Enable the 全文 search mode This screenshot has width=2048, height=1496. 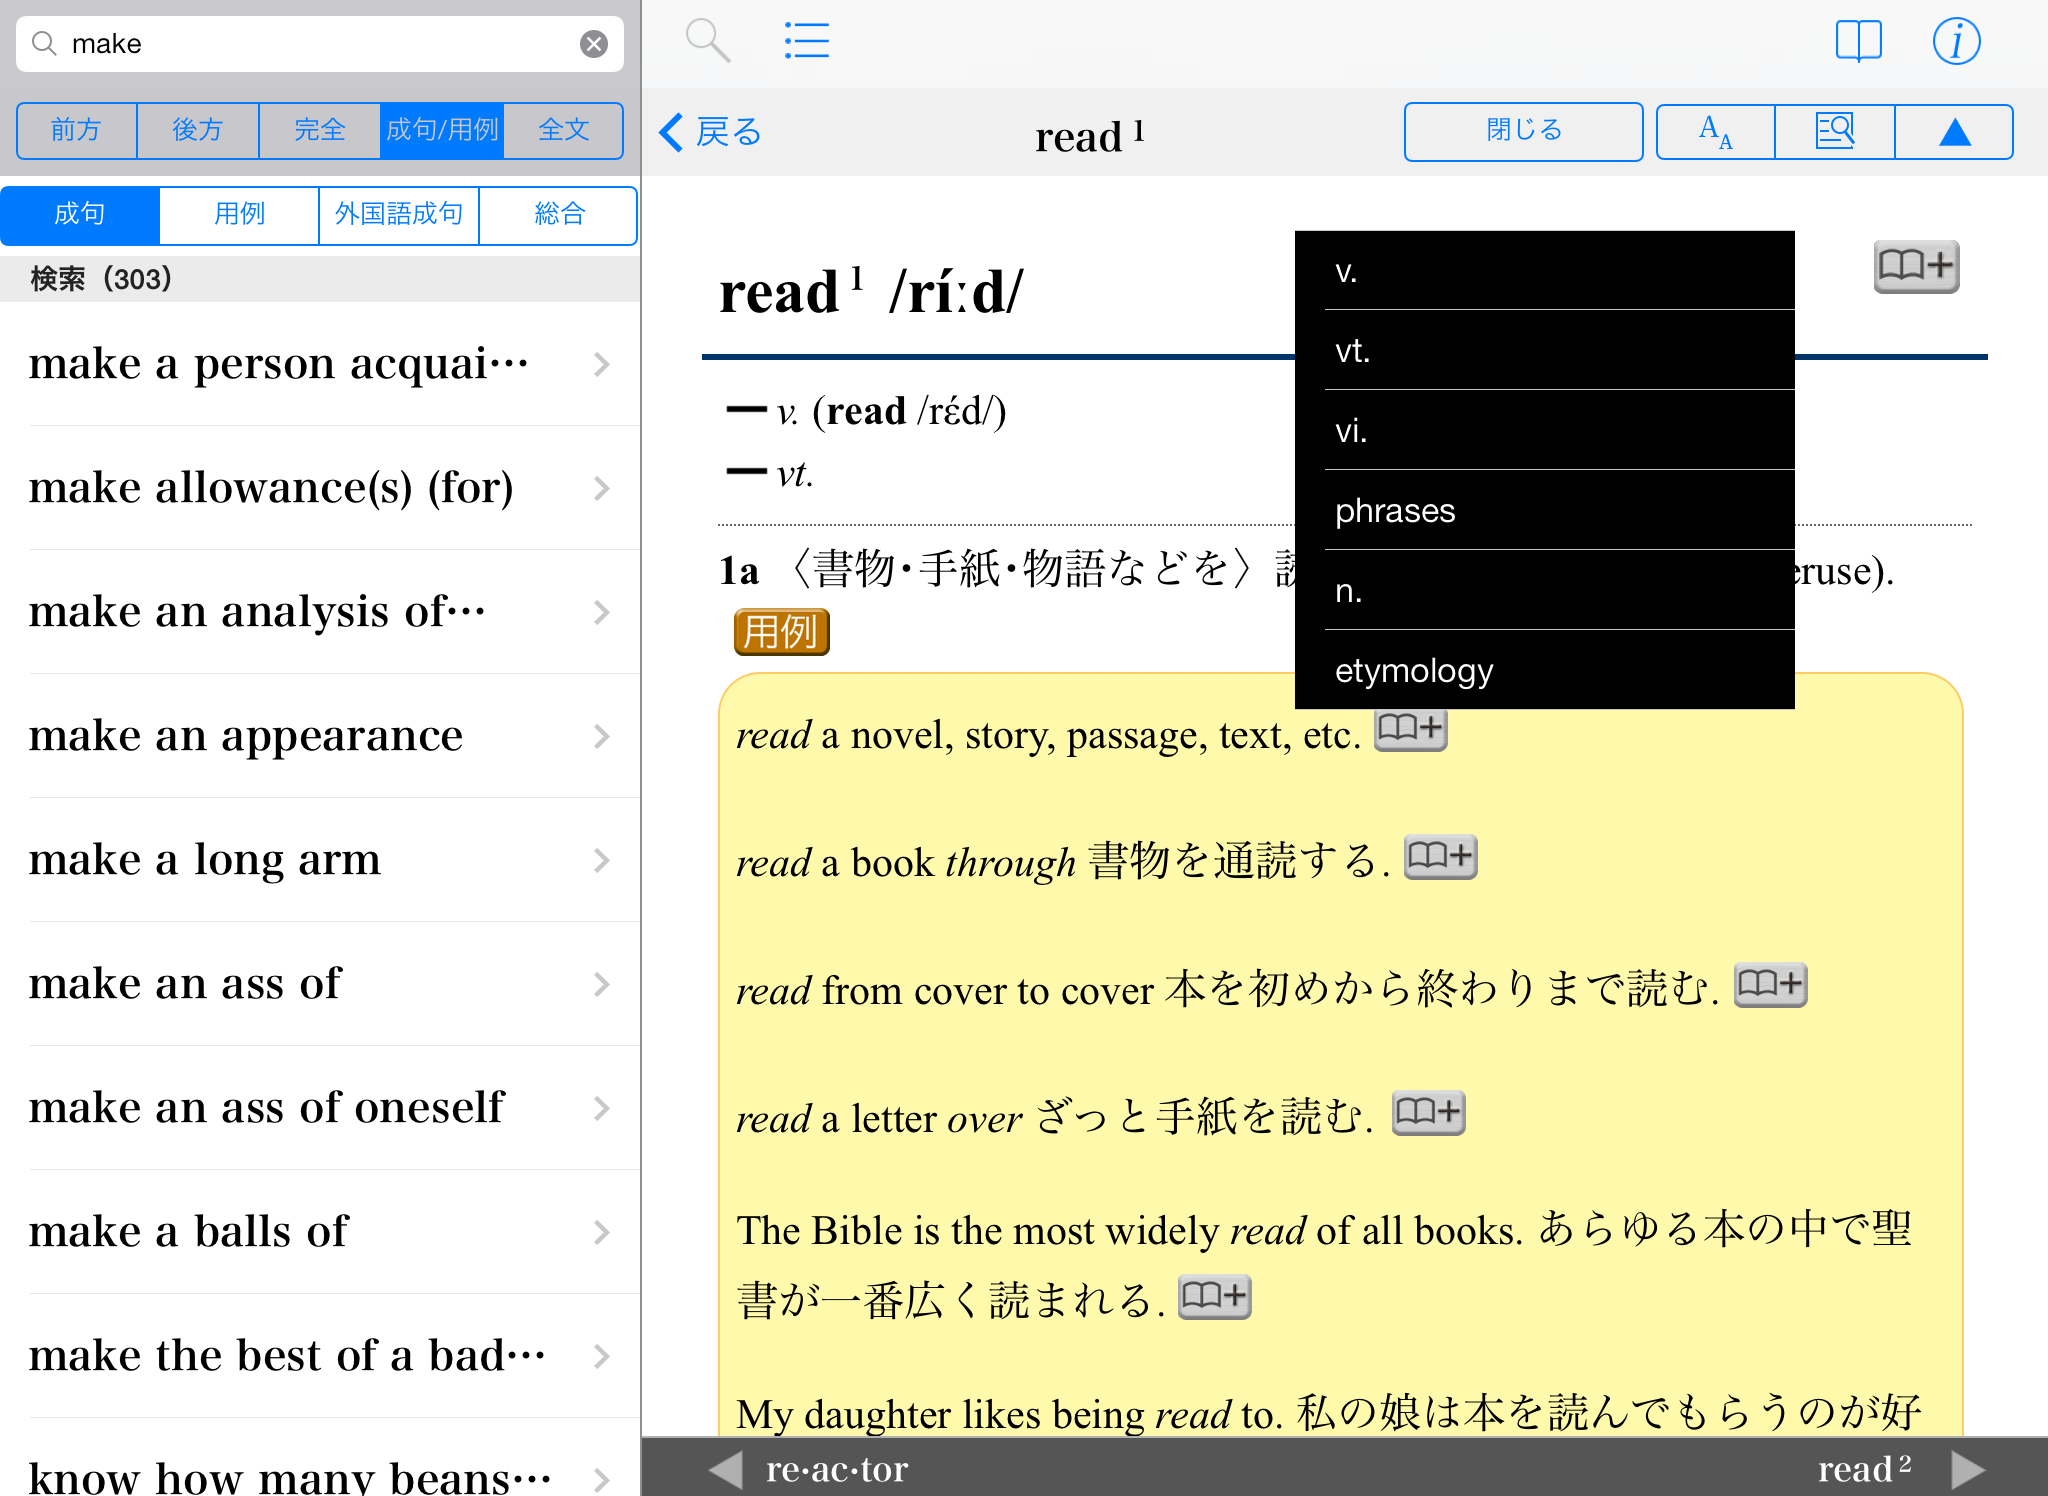pos(563,130)
